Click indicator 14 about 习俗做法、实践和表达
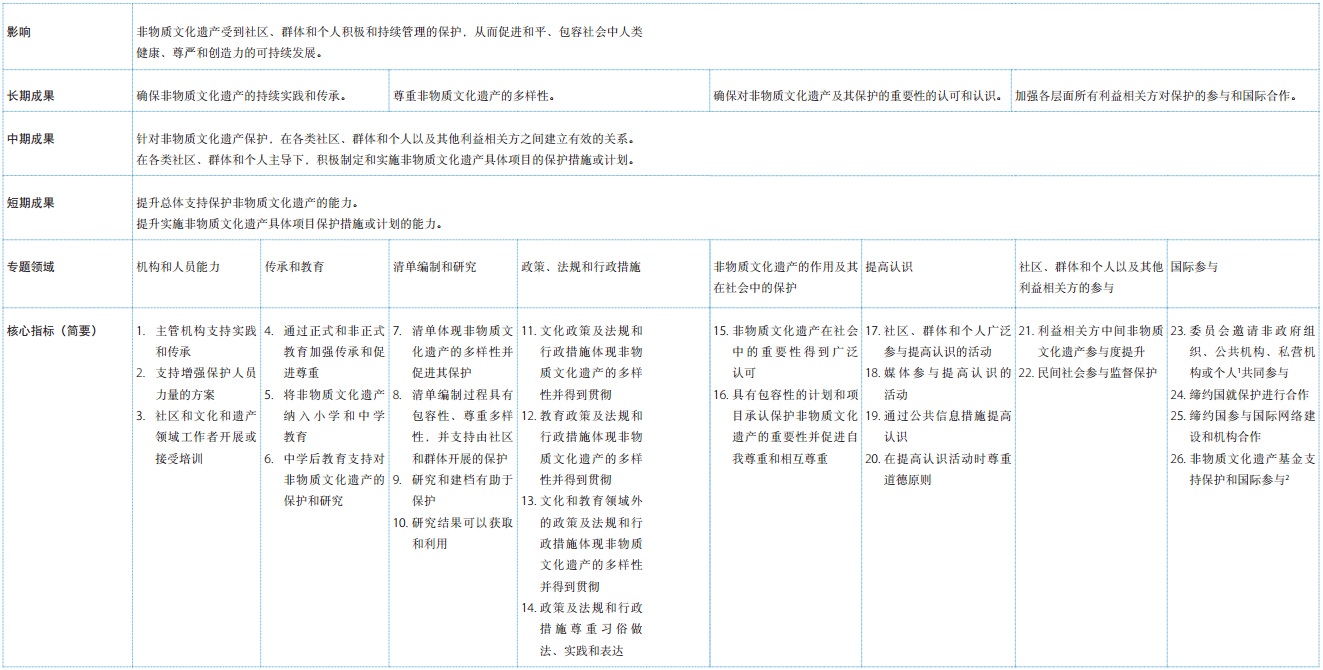1323x670 pixels. [590, 629]
